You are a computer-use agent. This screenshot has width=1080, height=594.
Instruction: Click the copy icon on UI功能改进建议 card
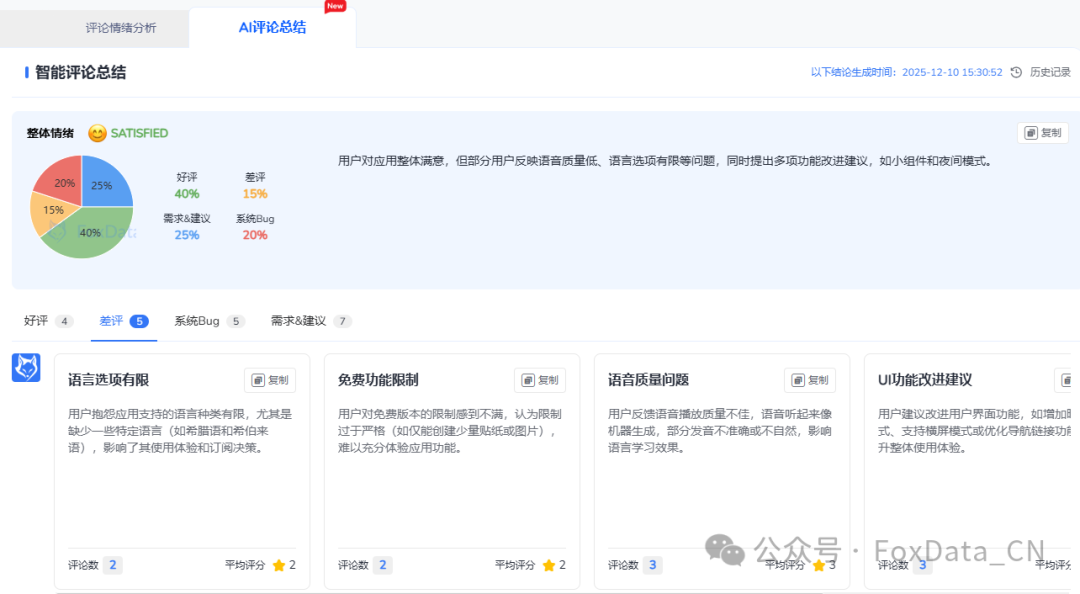pyautogui.click(x=1066, y=380)
